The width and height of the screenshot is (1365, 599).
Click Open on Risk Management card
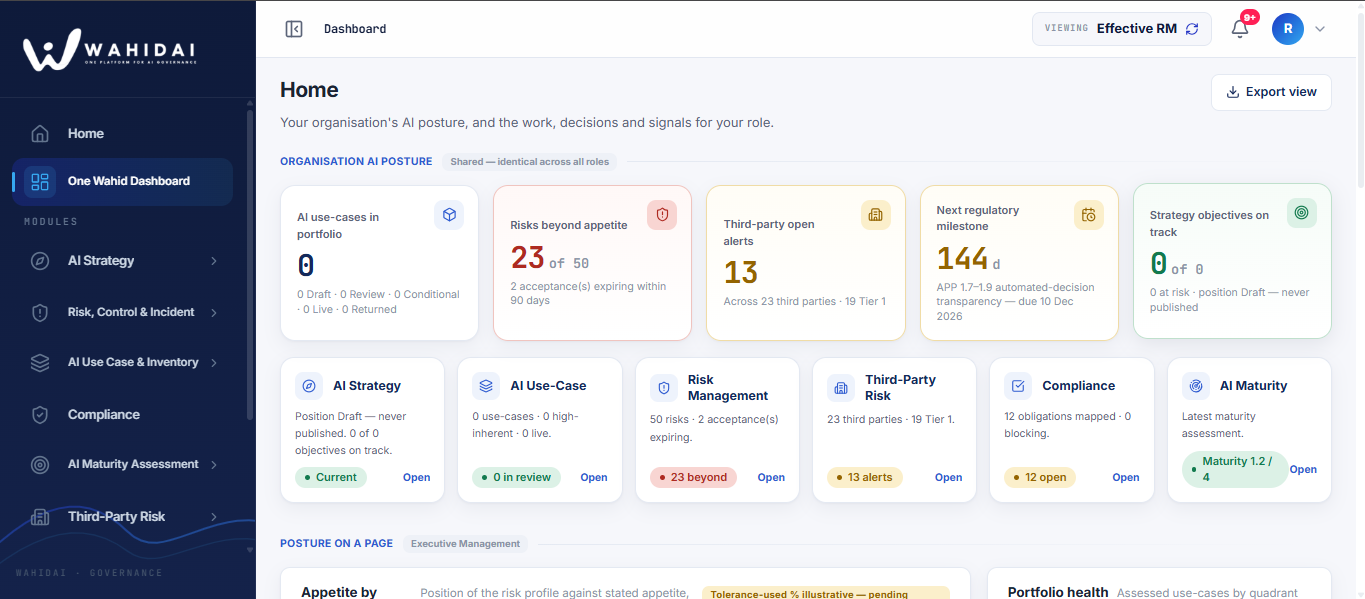[x=771, y=478]
